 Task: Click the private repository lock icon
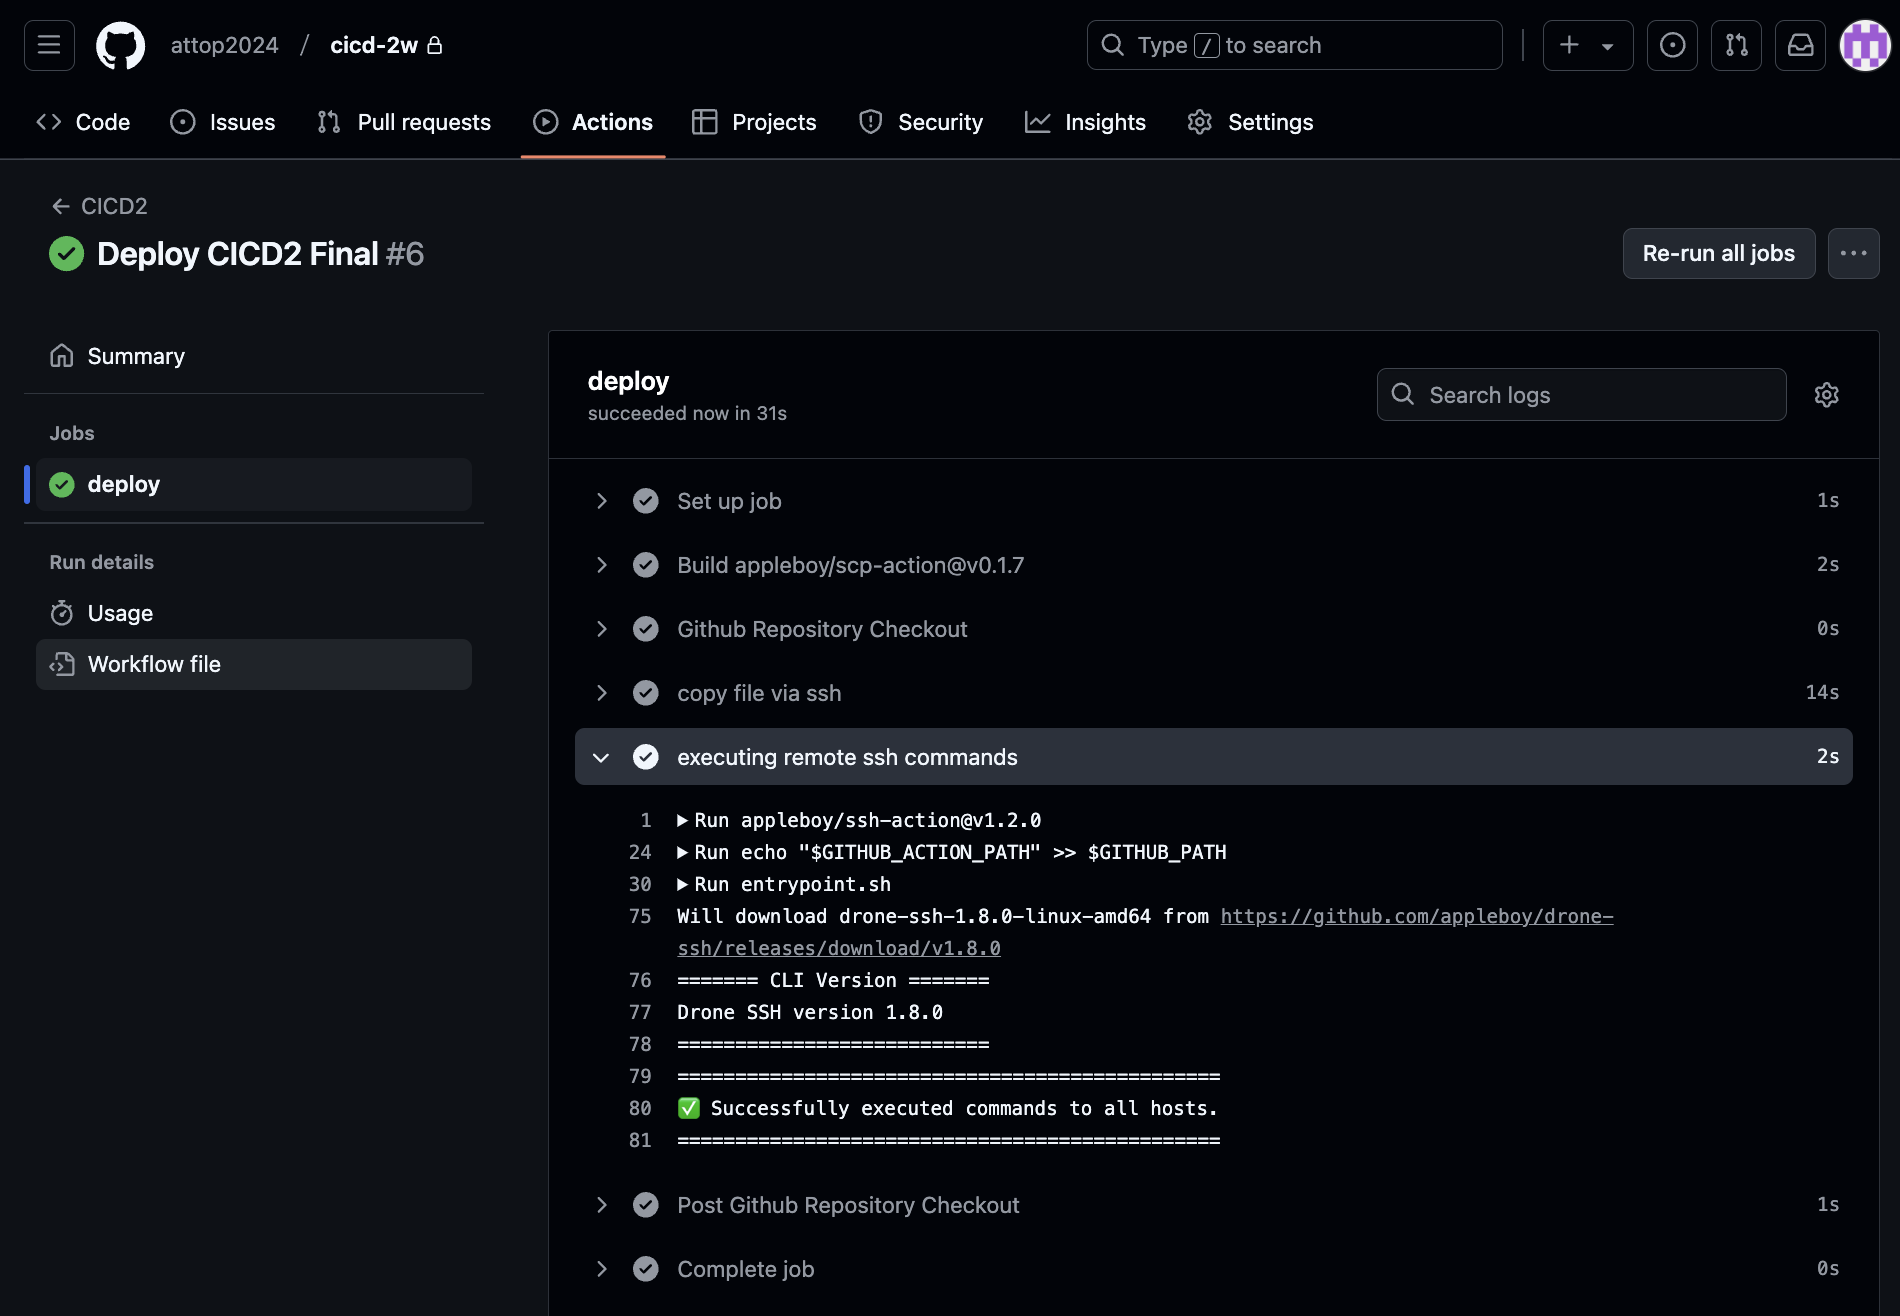435,45
